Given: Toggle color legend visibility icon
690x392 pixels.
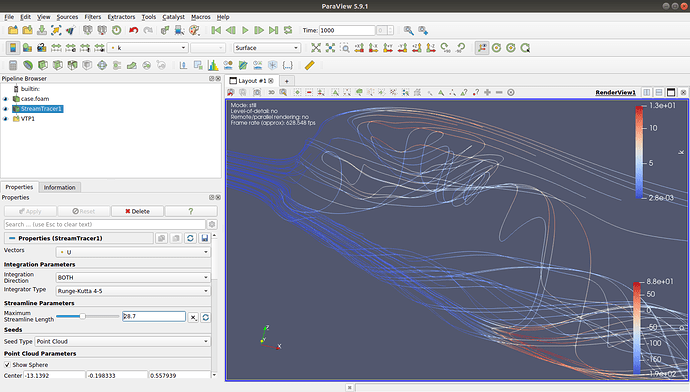Looking at the screenshot, I should [x=13, y=48].
